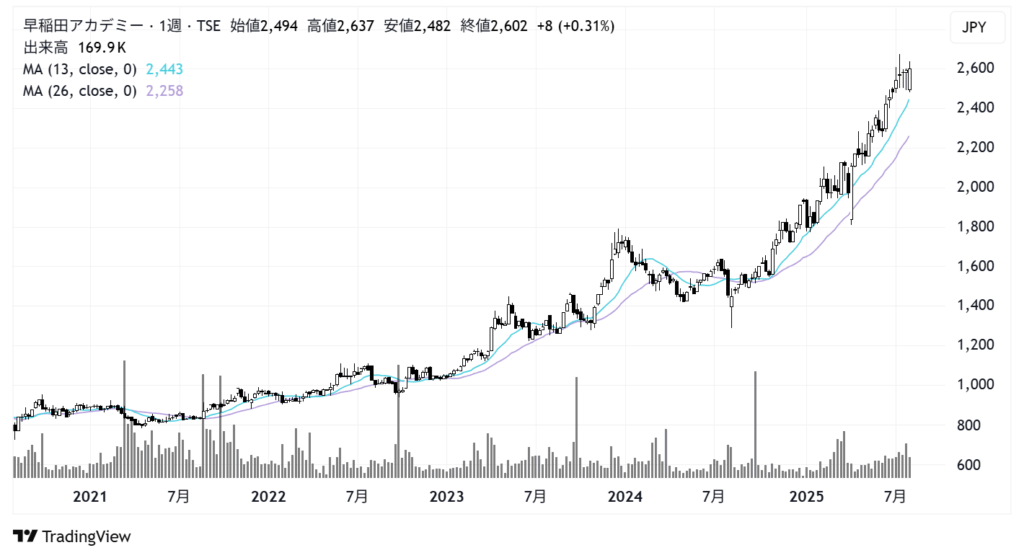This screenshot has height=558, width=1024.
Task: Click the 600 price axis label
Action: (968, 465)
